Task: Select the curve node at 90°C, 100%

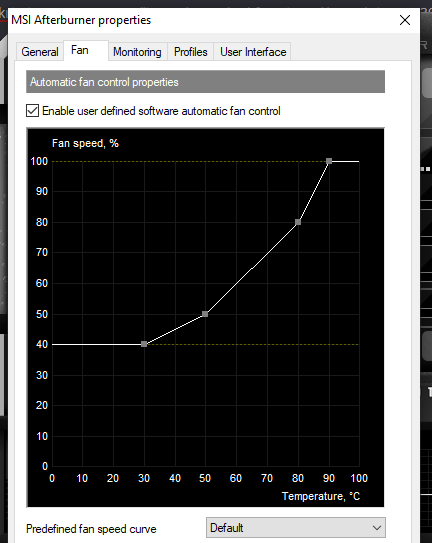Action: [329, 161]
